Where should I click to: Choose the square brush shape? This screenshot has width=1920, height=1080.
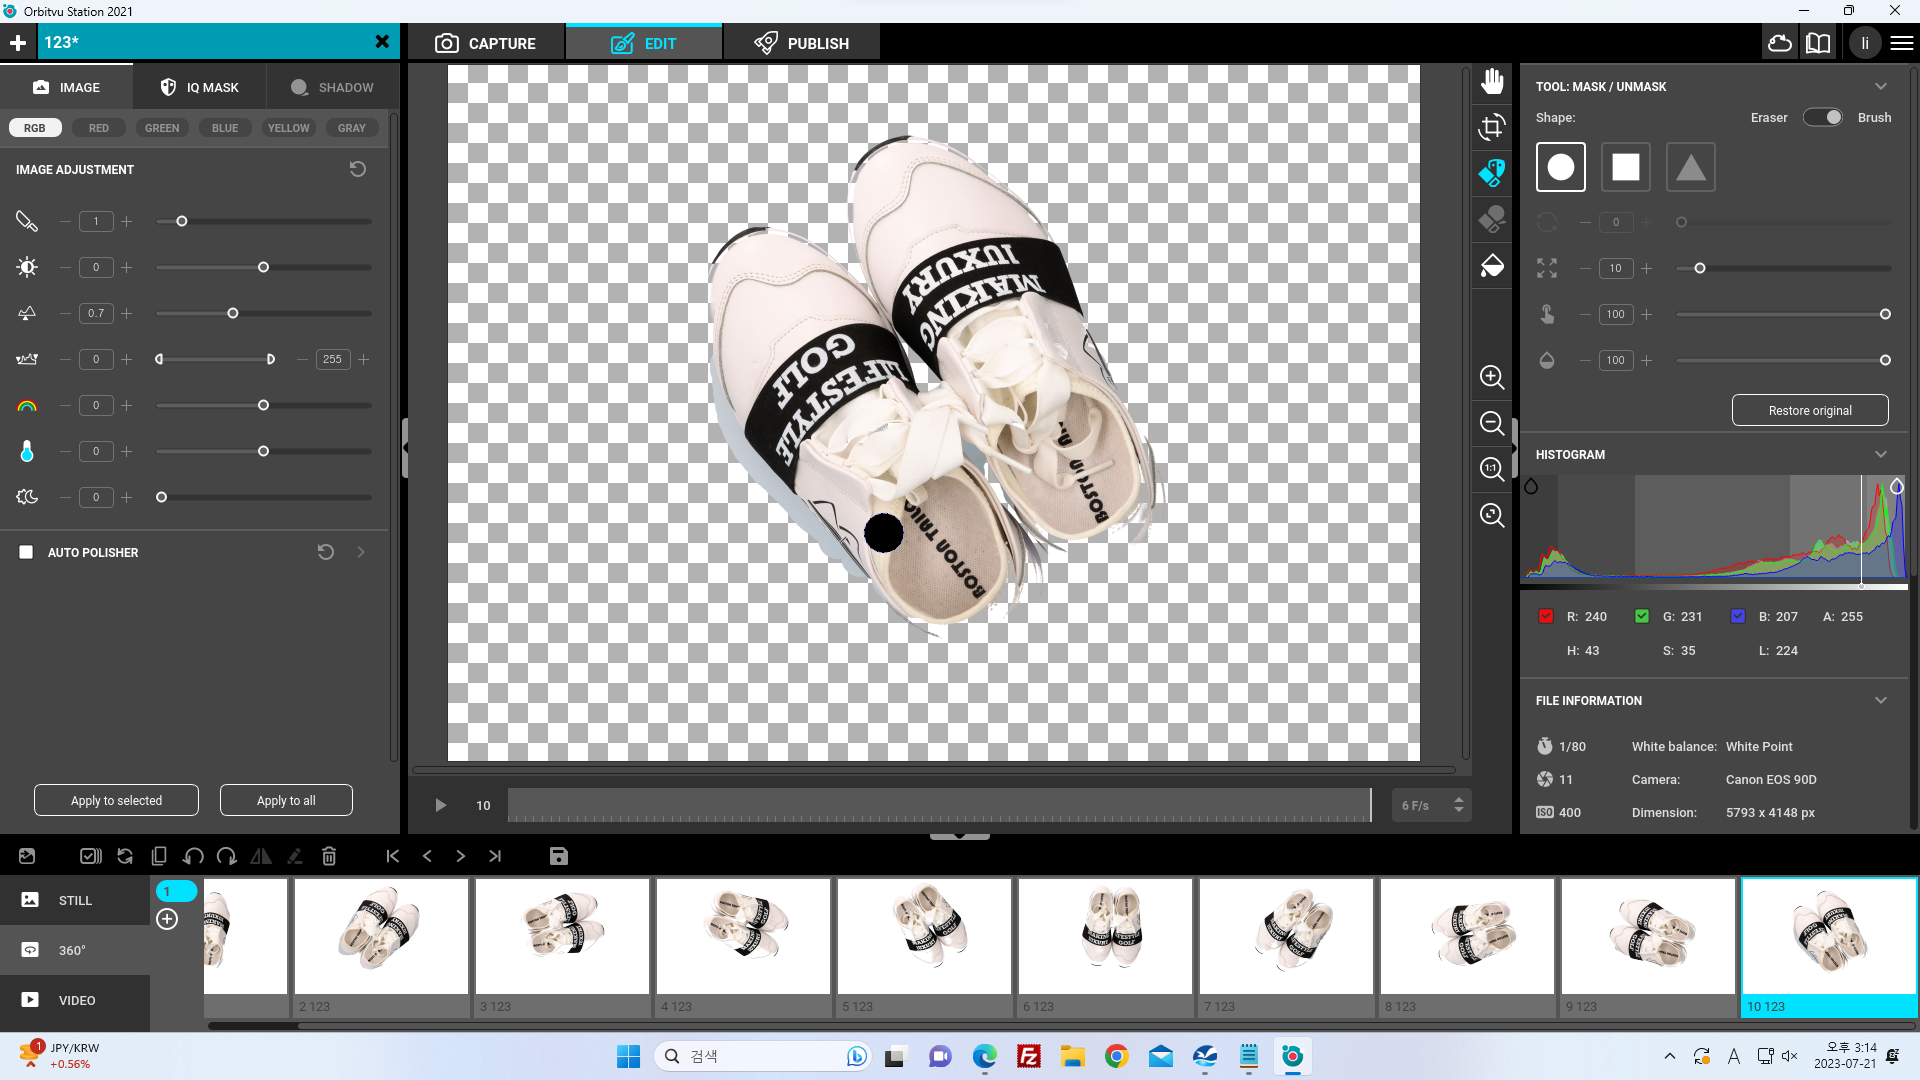click(1626, 167)
